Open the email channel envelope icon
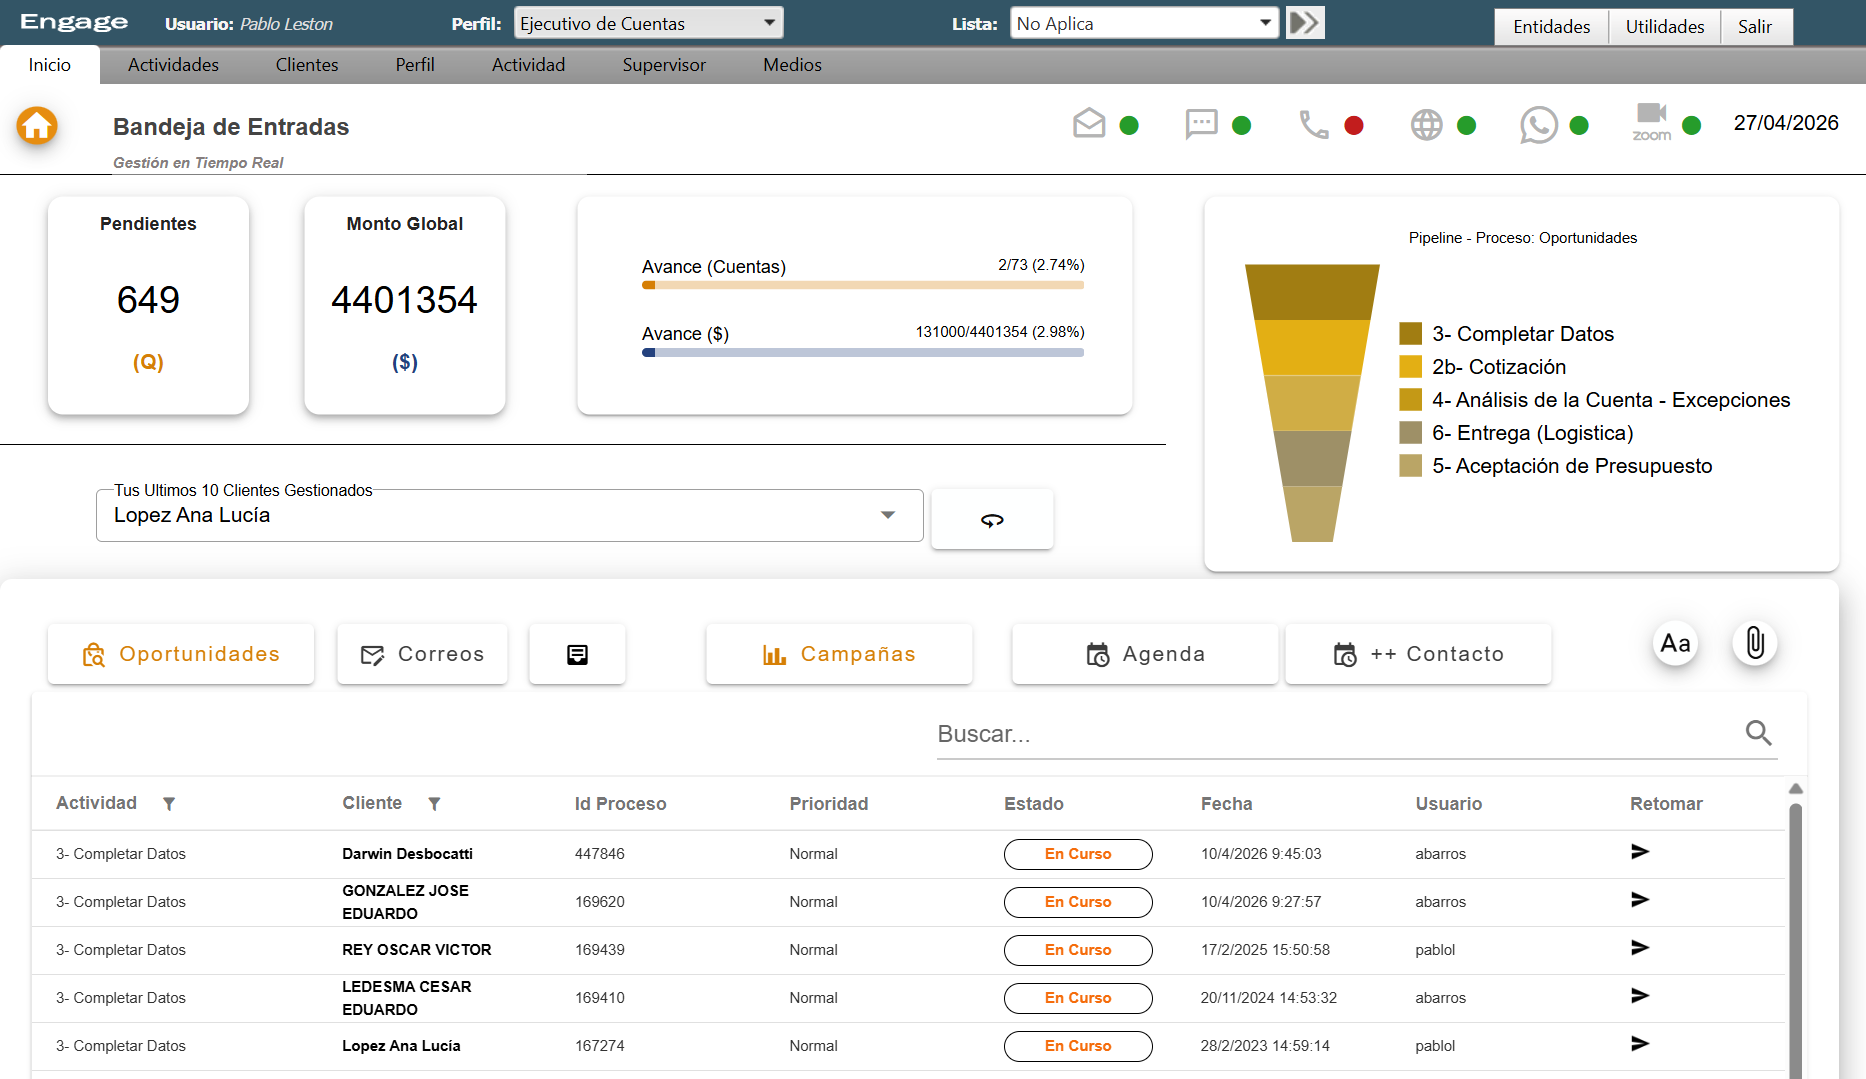Viewport: 1866px width, 1079px height. tap(1089, 124)
